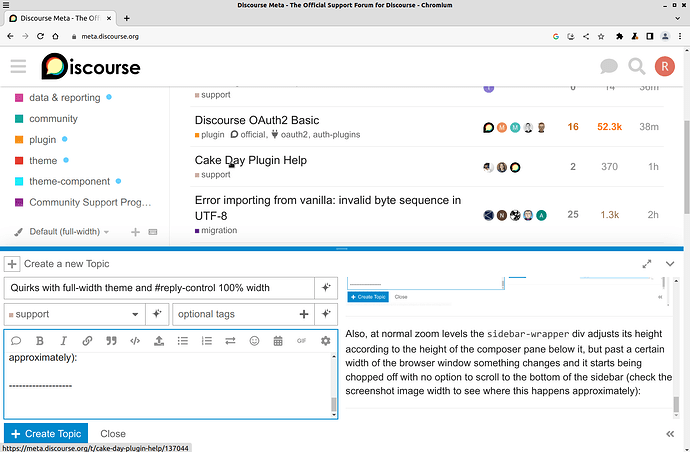Insert a bulleted list
This screenshot has height=452, width=690.
183,341
